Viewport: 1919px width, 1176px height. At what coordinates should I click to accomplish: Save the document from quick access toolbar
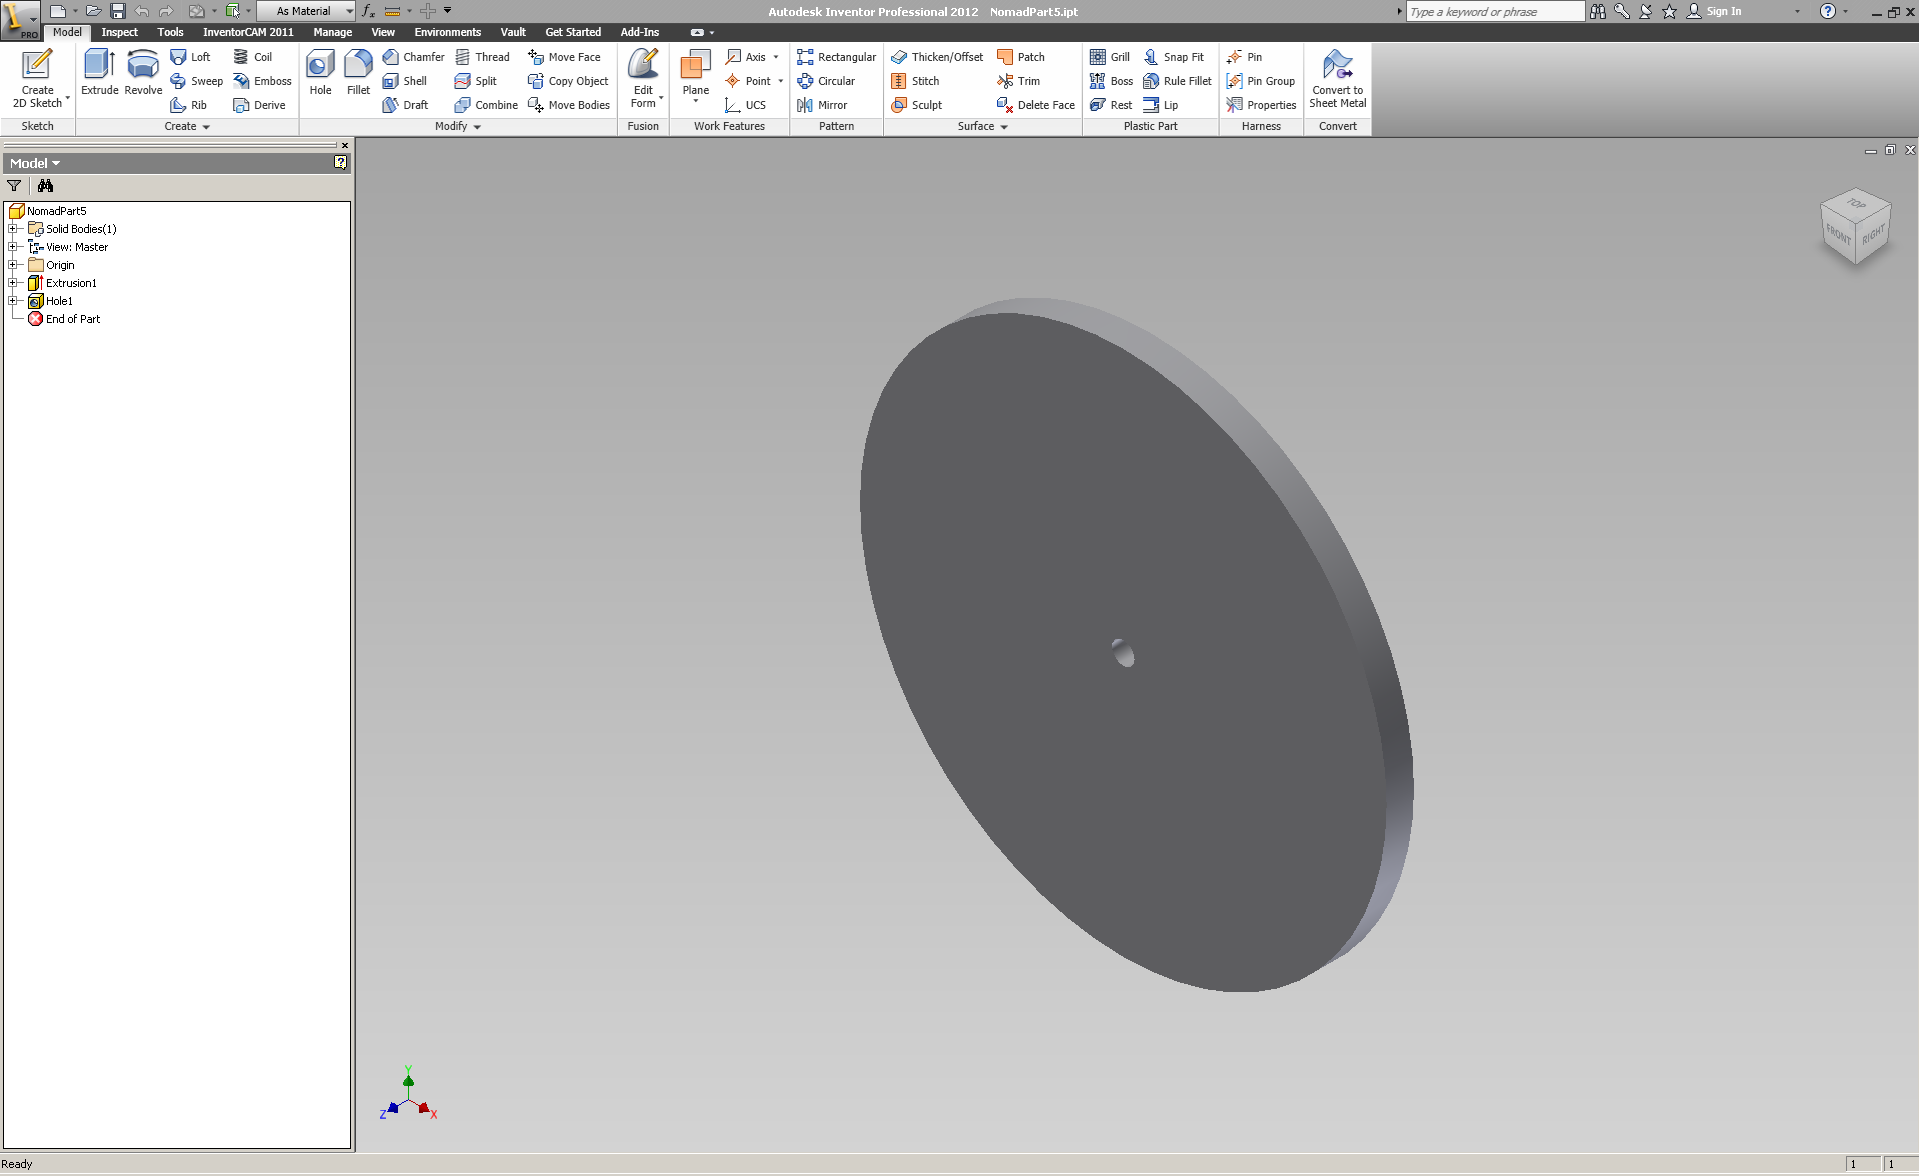pyautogui.click(x=117, y=11)
